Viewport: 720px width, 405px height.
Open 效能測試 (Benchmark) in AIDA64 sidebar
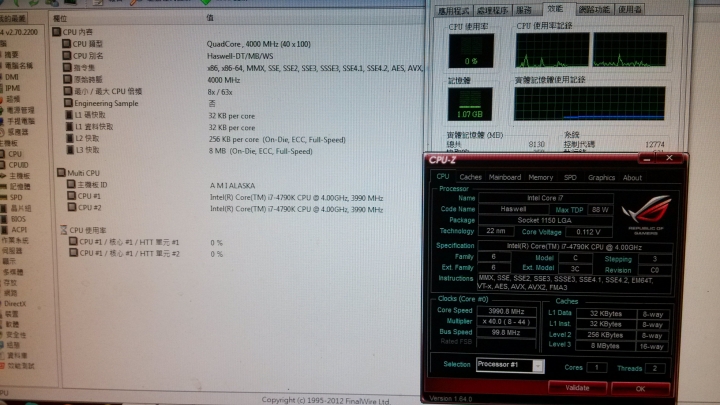20,366
